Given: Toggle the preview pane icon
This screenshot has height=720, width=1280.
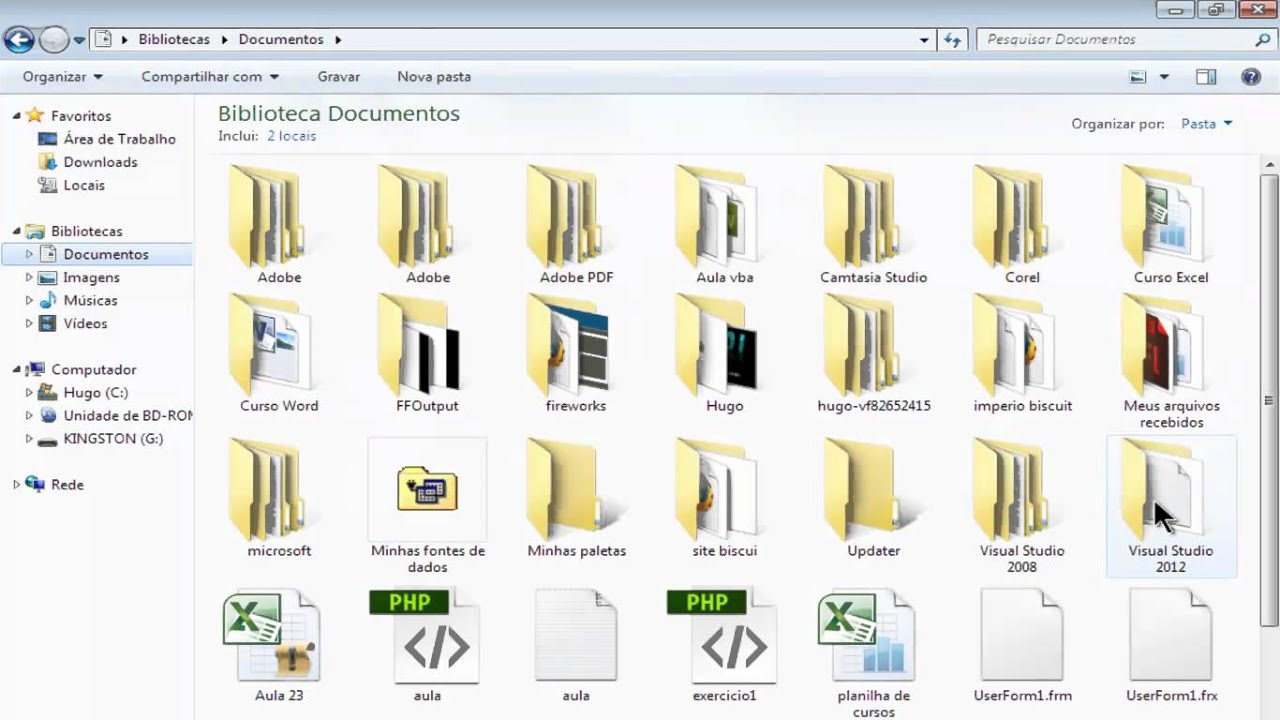Looking at the screenshot, I should 1206,77.
